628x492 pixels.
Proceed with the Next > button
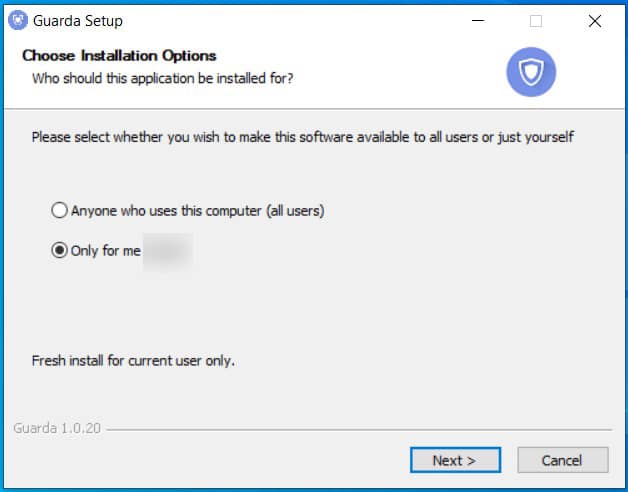[455, 460]
